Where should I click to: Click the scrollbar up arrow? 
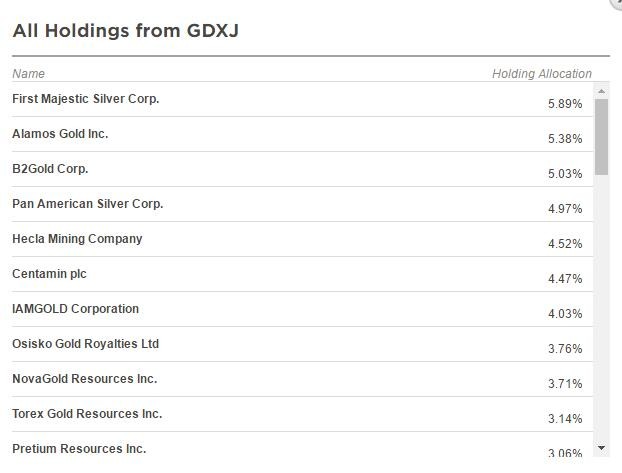pos(601,91)
